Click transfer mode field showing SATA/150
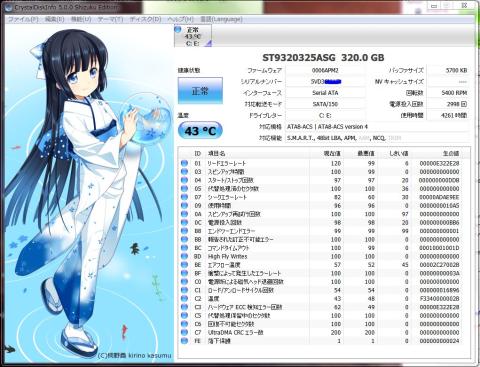The height and width of the screenshot is (367, 480). coord(325,104)
